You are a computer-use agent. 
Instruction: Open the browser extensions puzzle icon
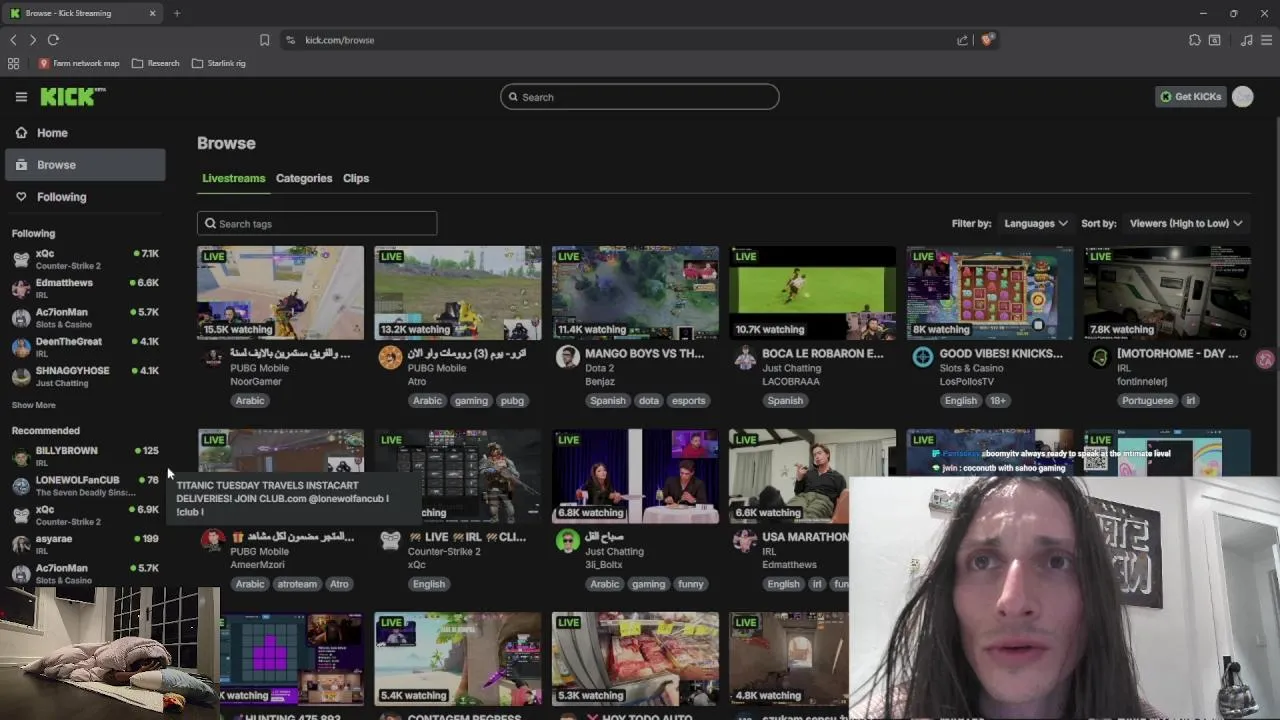[x=1194, y=40]
